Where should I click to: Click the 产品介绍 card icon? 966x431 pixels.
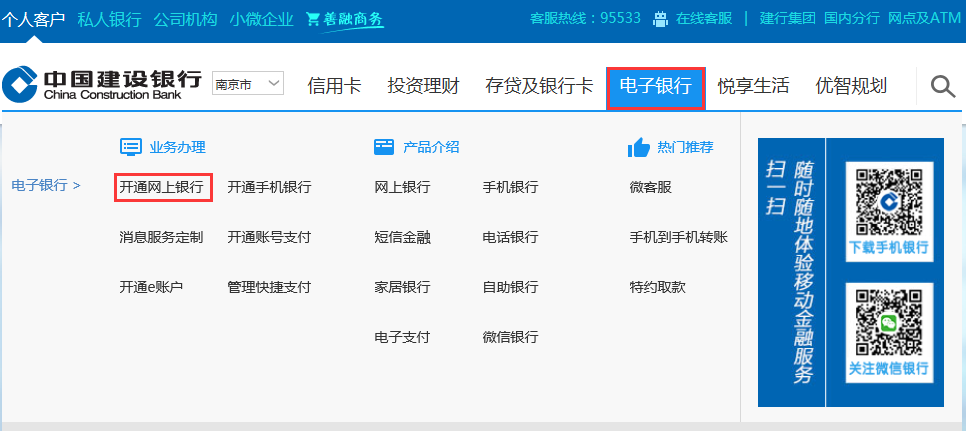coord(384,147)
